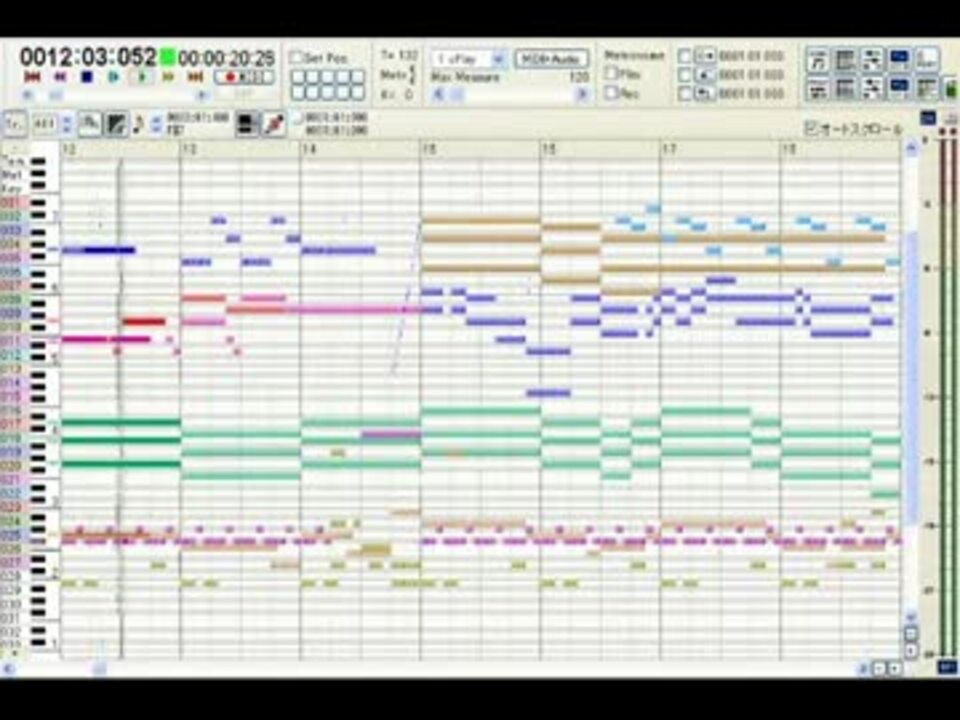Toggle the Metronome Play checkbox
The width and height of the screenshot is (960, 720).
[612, 73]
